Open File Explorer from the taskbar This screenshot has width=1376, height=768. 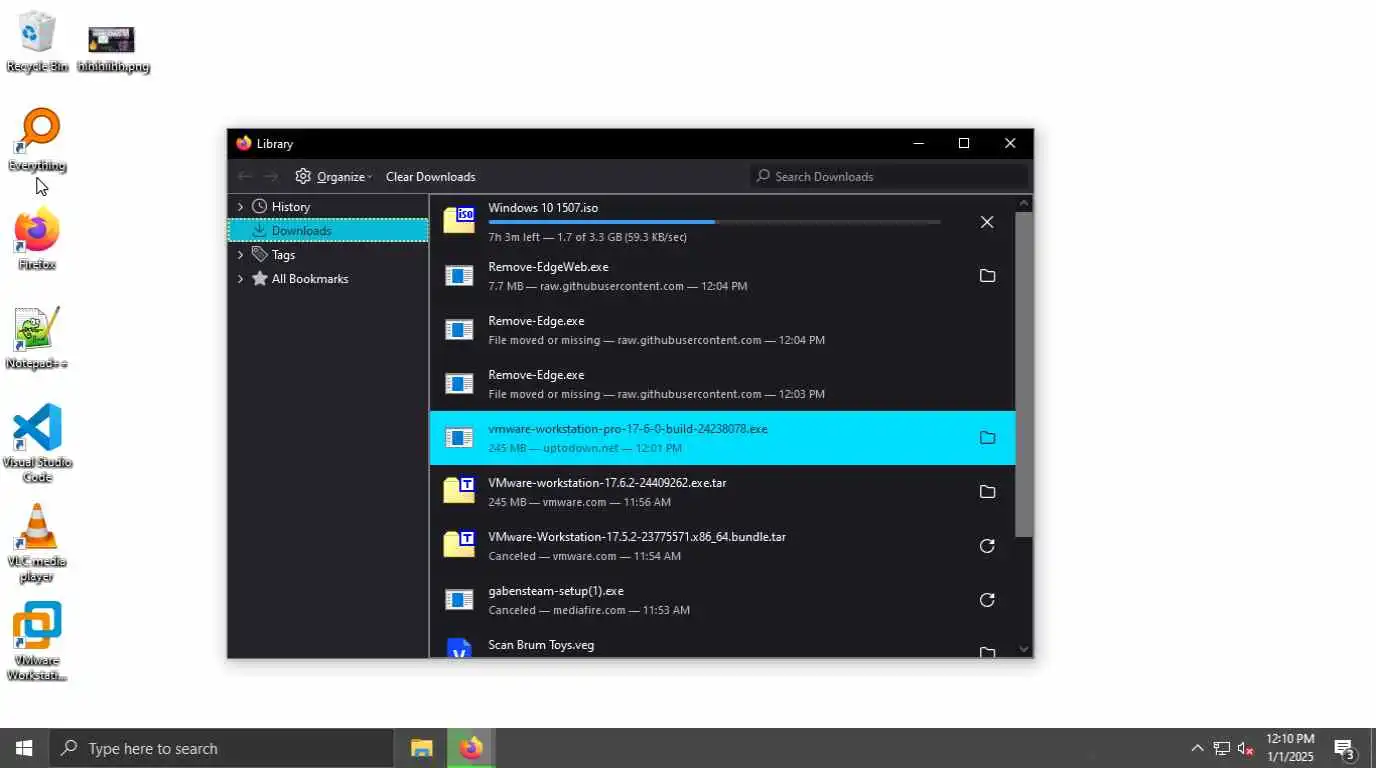tap(422, 748)
